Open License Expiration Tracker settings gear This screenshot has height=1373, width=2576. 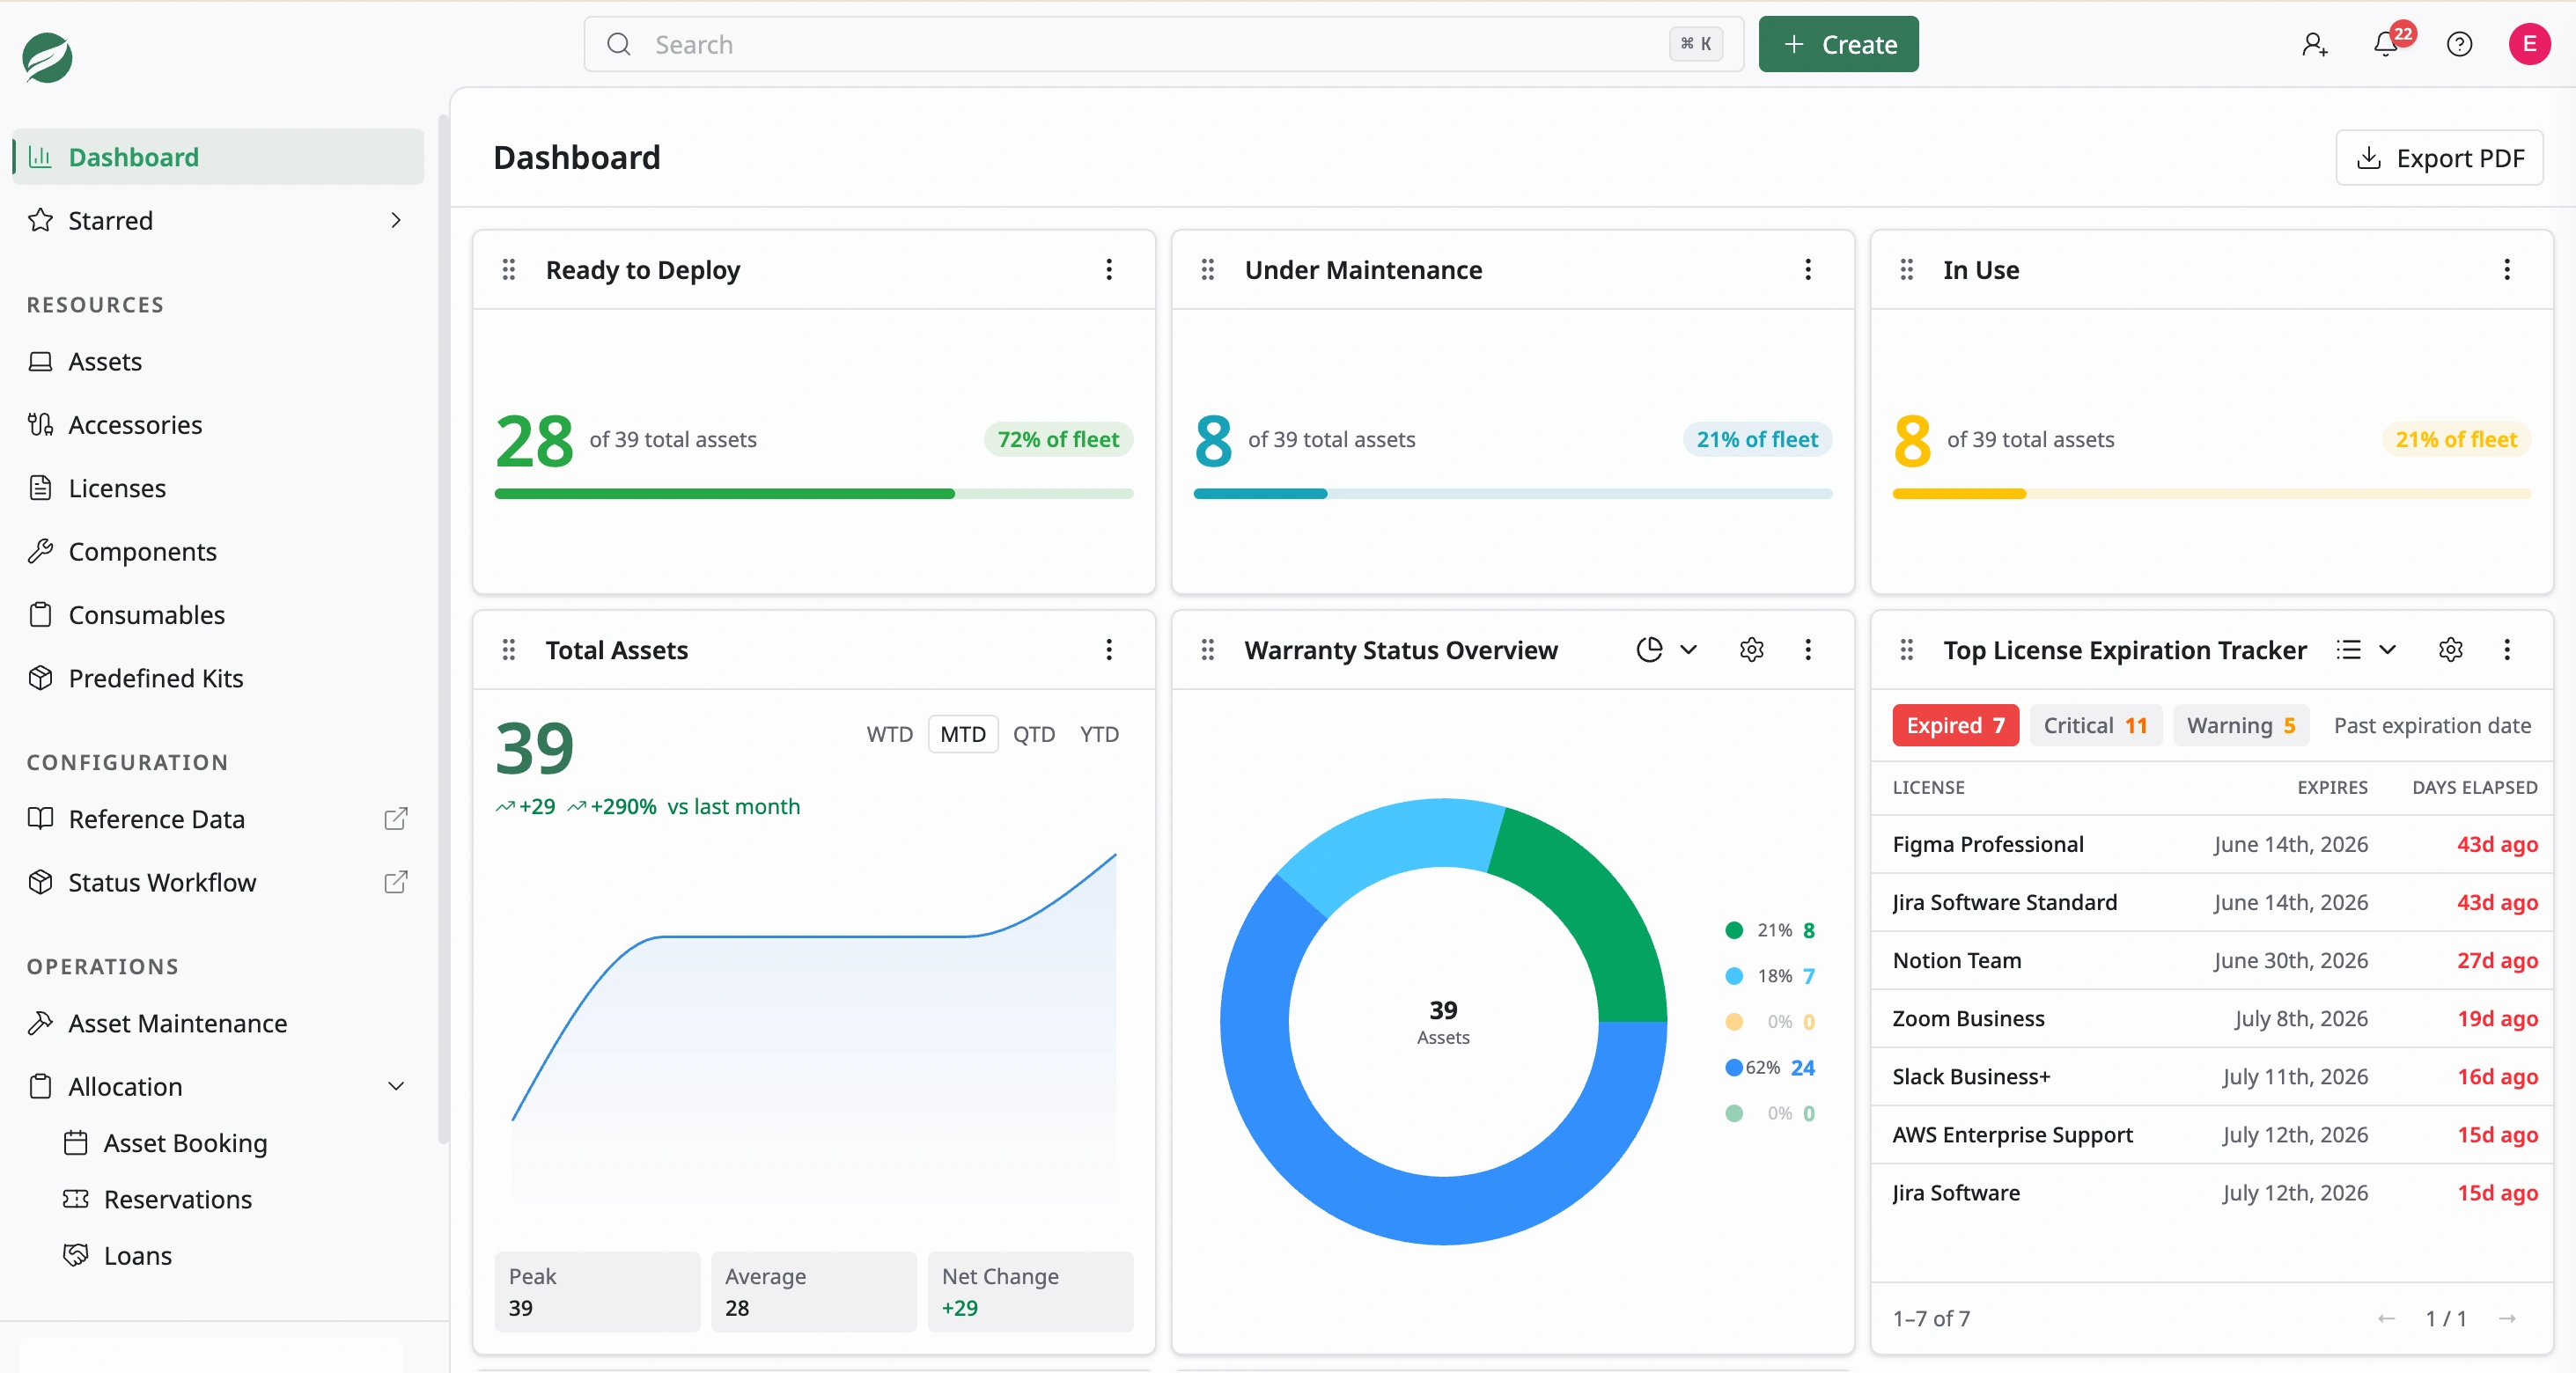click(x=2450, y=650)
